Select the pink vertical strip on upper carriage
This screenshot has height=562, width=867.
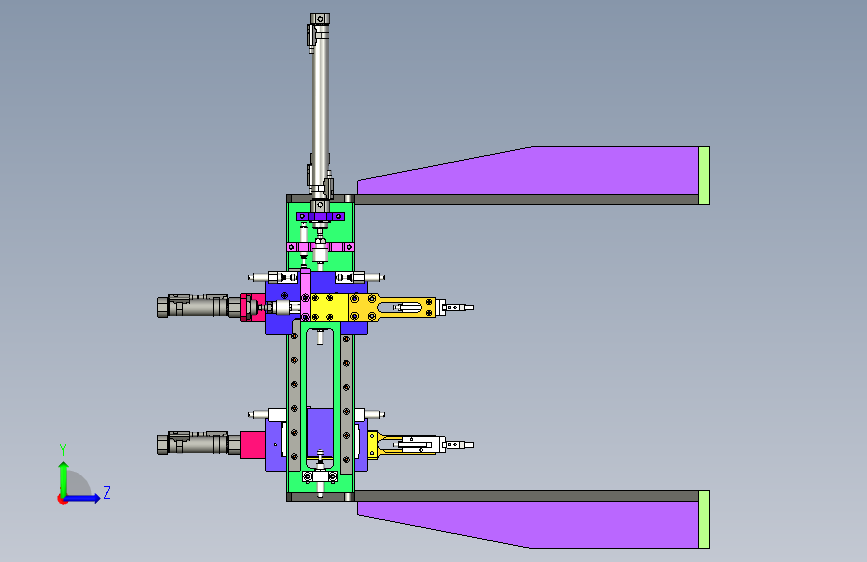coord(305,295)
